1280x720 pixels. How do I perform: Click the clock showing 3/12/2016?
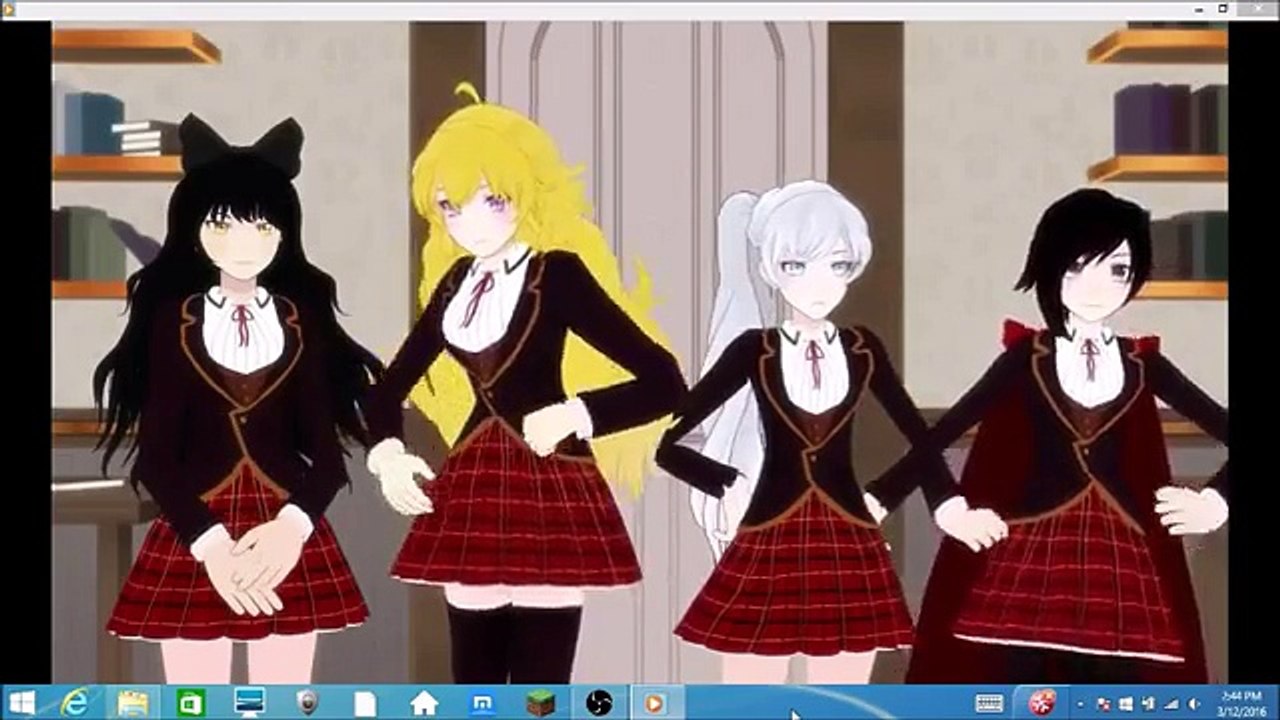1241,703
